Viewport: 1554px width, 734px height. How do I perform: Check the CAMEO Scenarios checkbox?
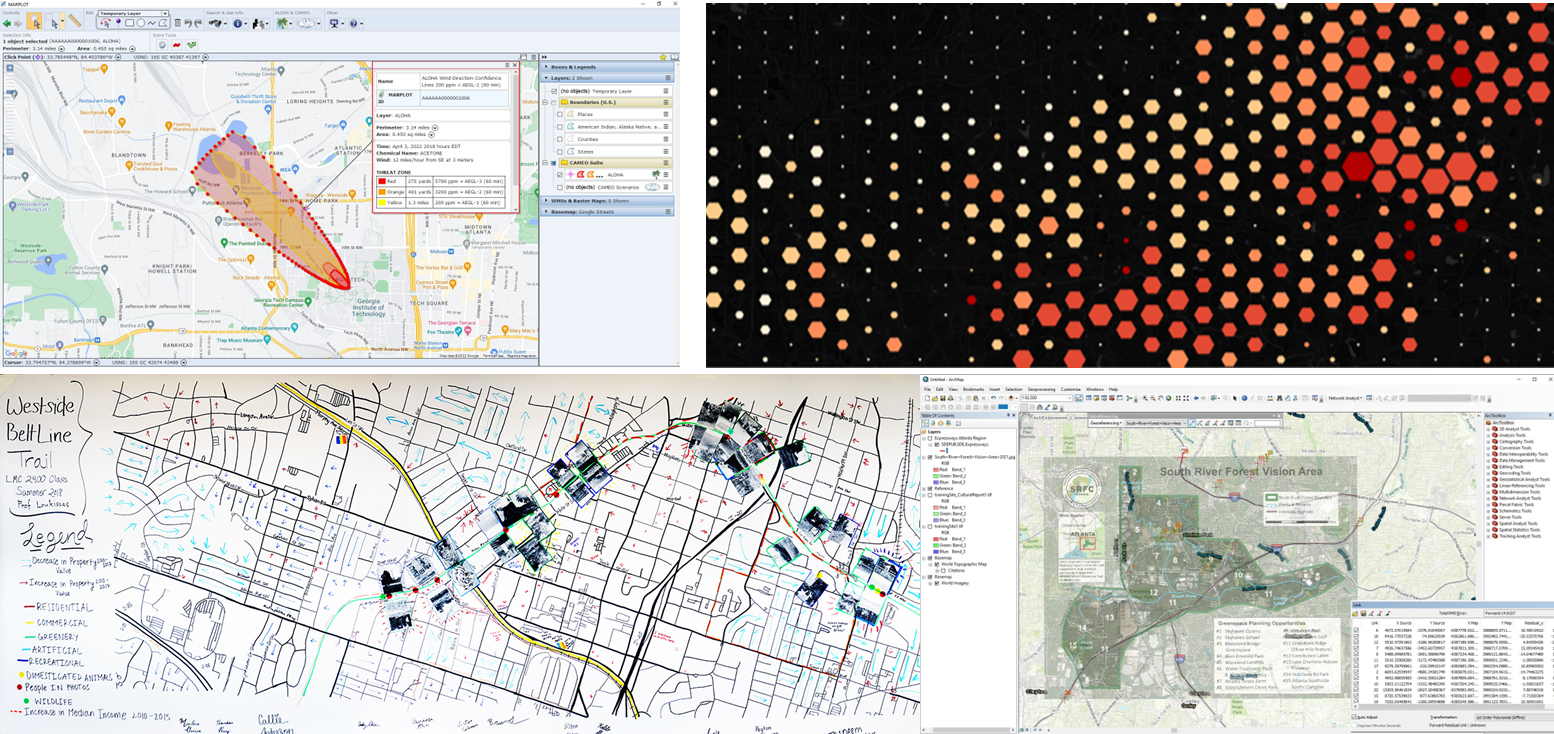pos(560,187)
